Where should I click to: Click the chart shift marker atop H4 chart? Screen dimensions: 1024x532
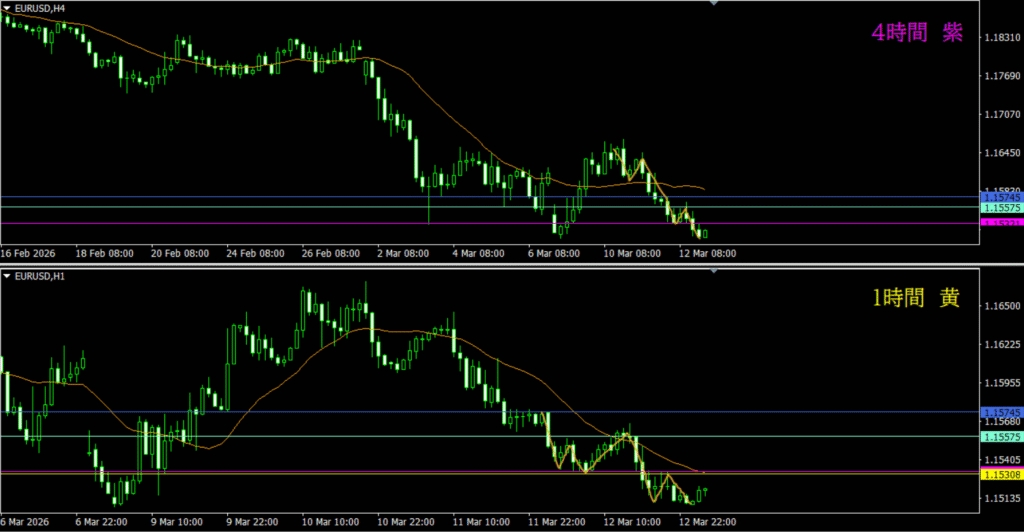pos(712,4)
